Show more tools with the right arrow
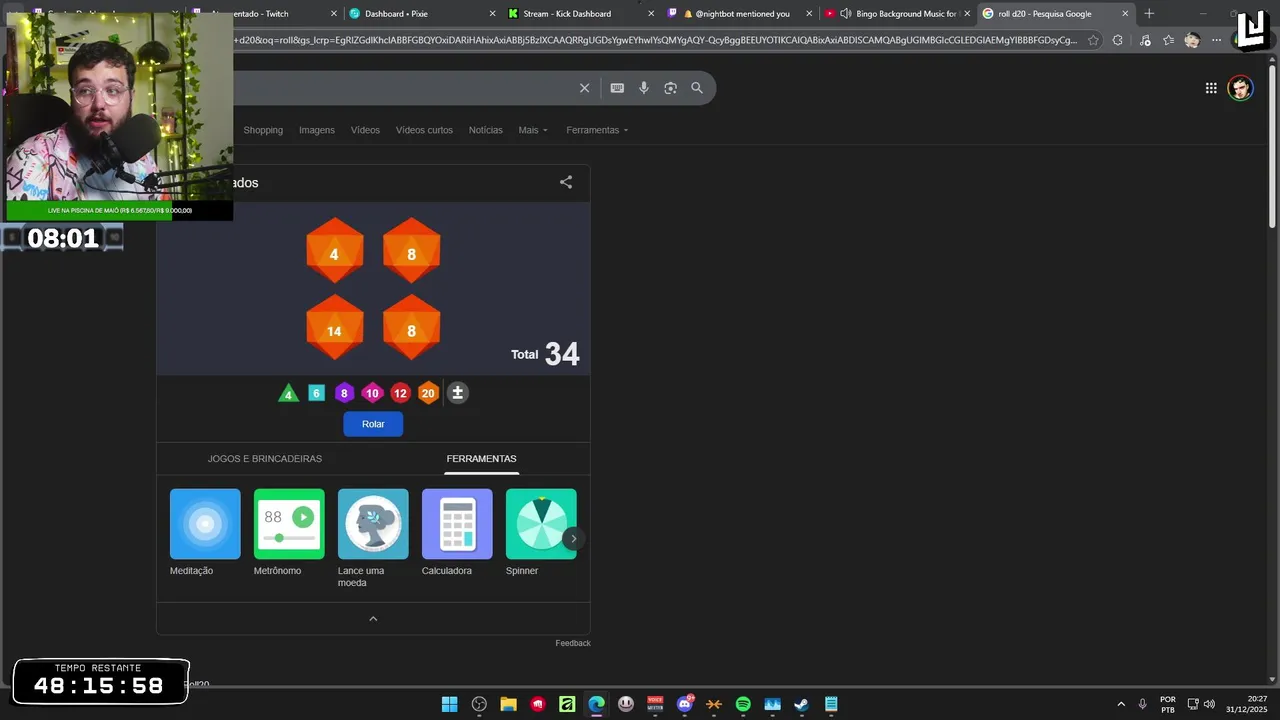 click(x=573, y=539)
